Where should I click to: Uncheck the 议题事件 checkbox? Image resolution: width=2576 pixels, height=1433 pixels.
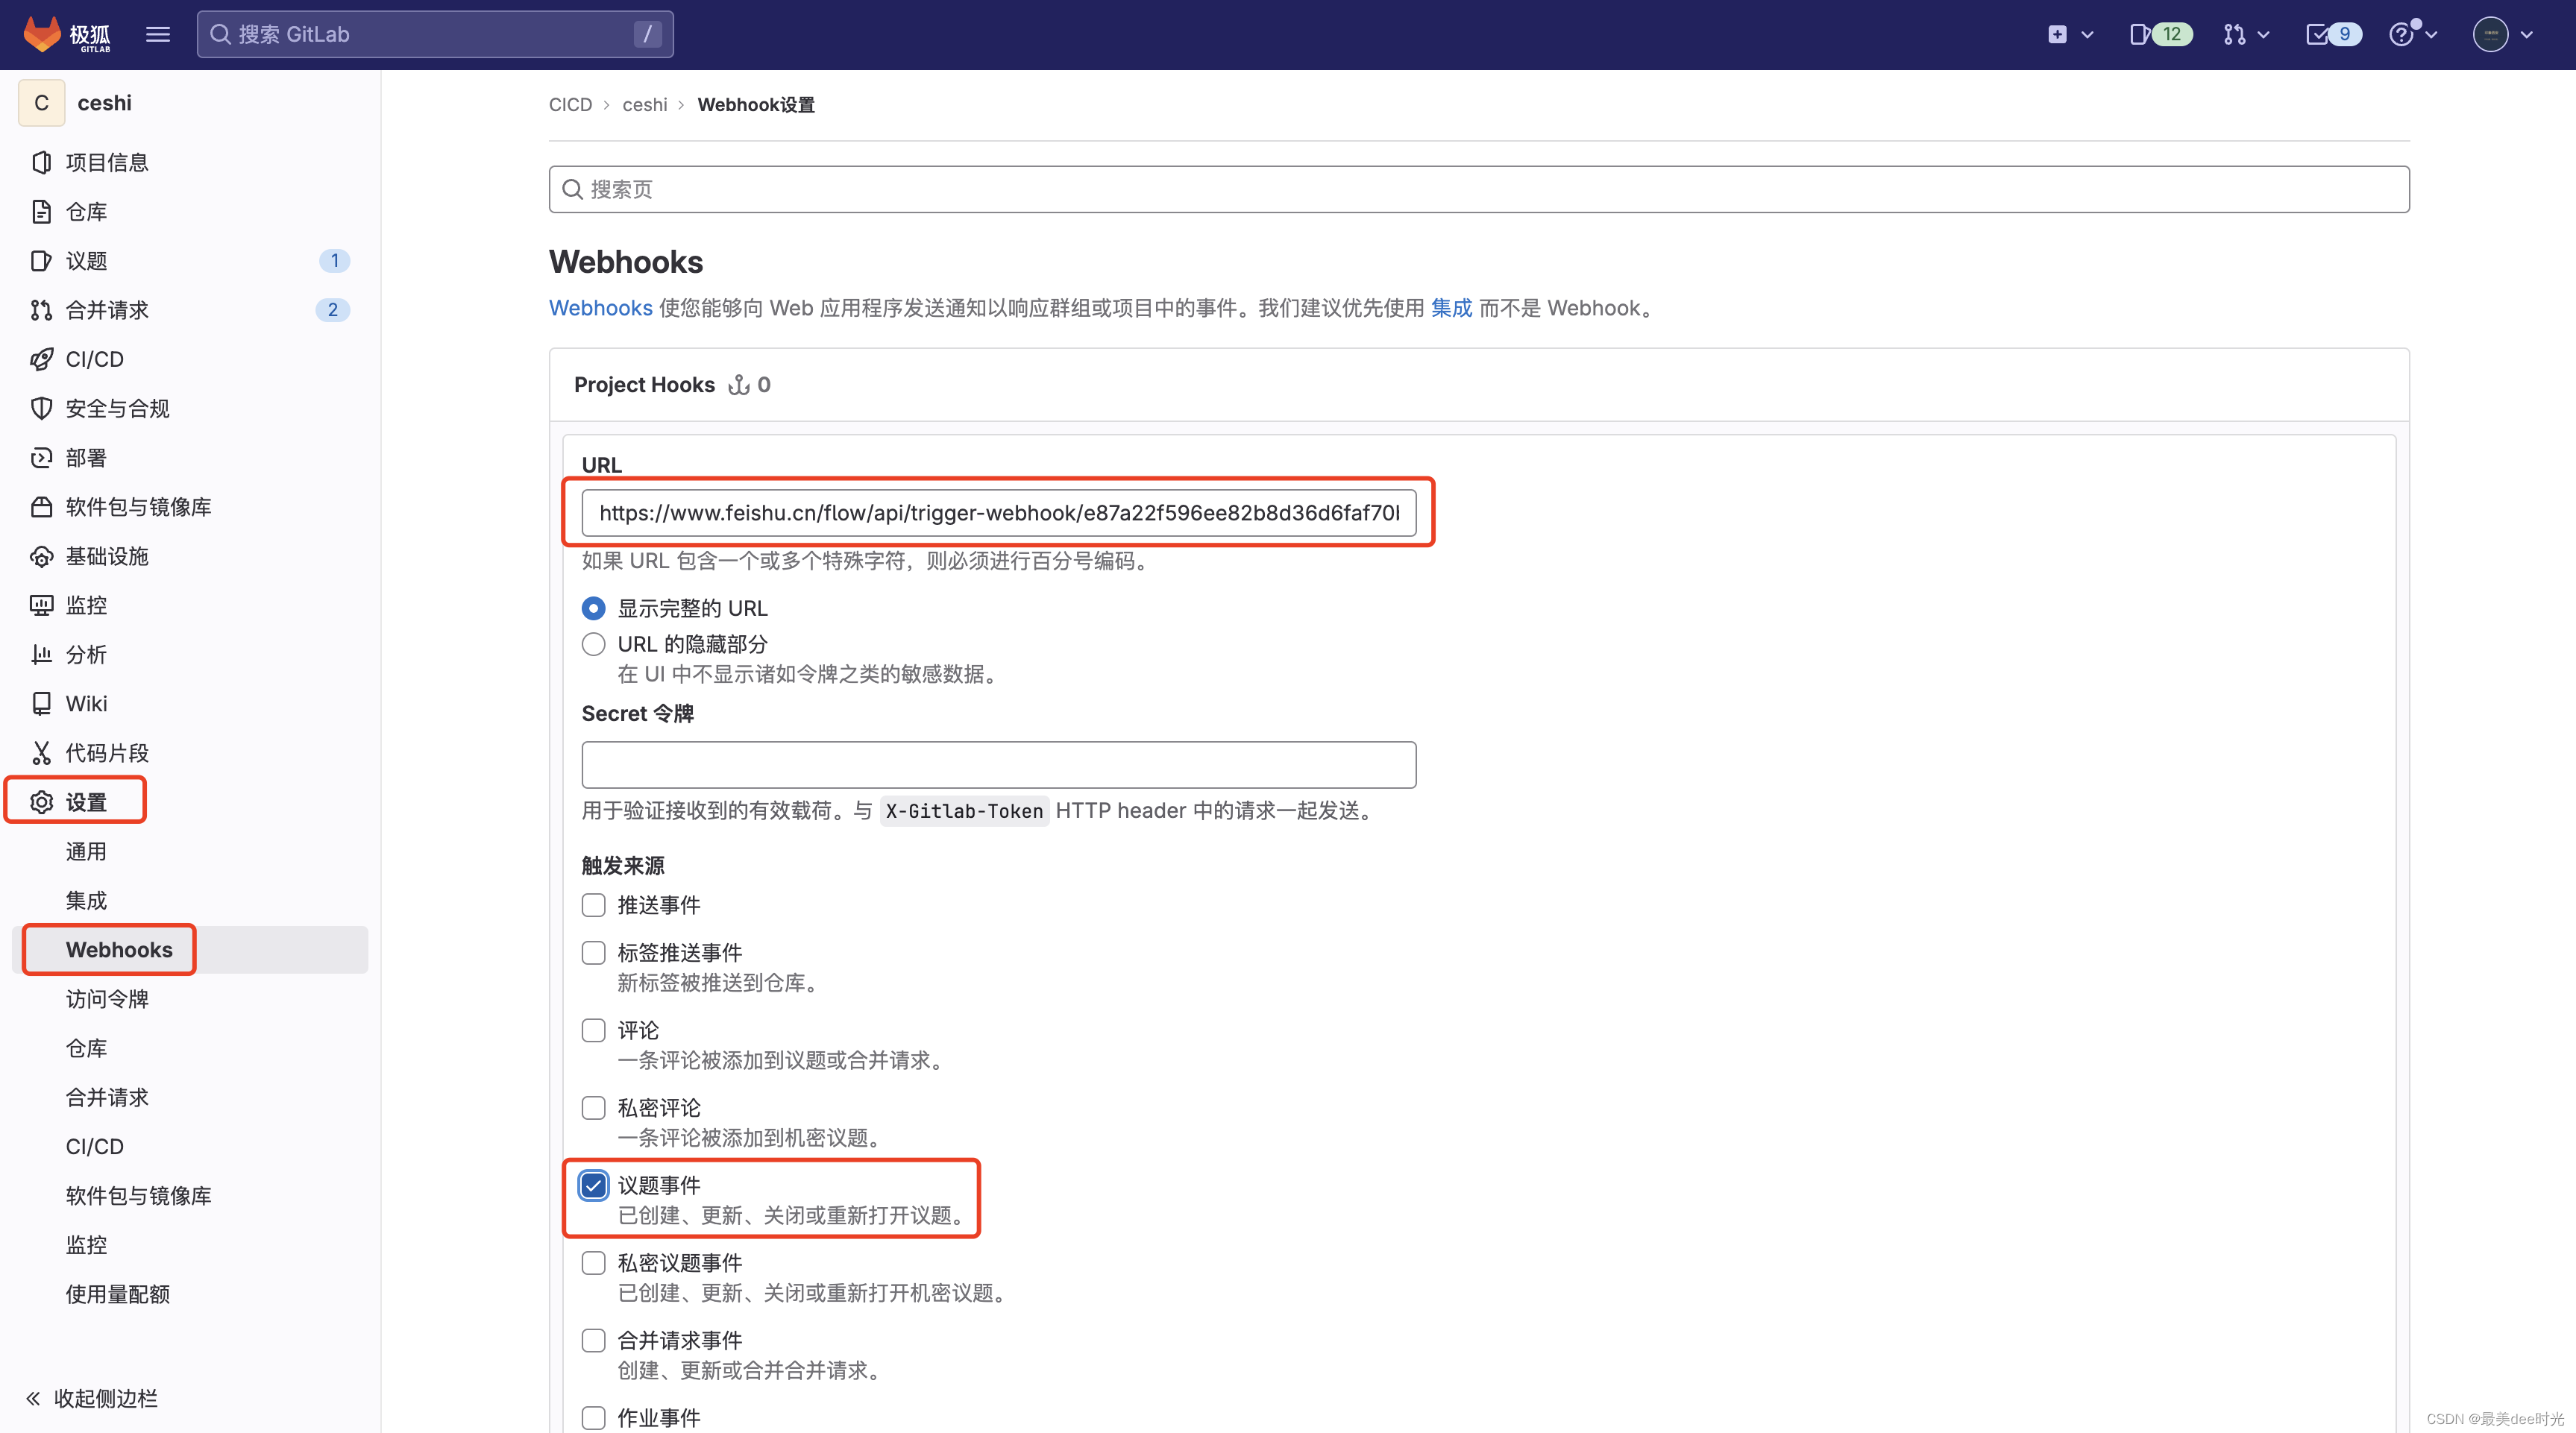[x=593, y=1186]
